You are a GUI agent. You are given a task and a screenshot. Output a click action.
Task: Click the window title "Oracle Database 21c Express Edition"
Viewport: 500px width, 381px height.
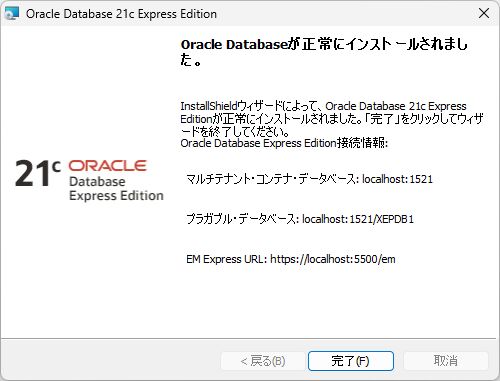click(x=121, y=14)
